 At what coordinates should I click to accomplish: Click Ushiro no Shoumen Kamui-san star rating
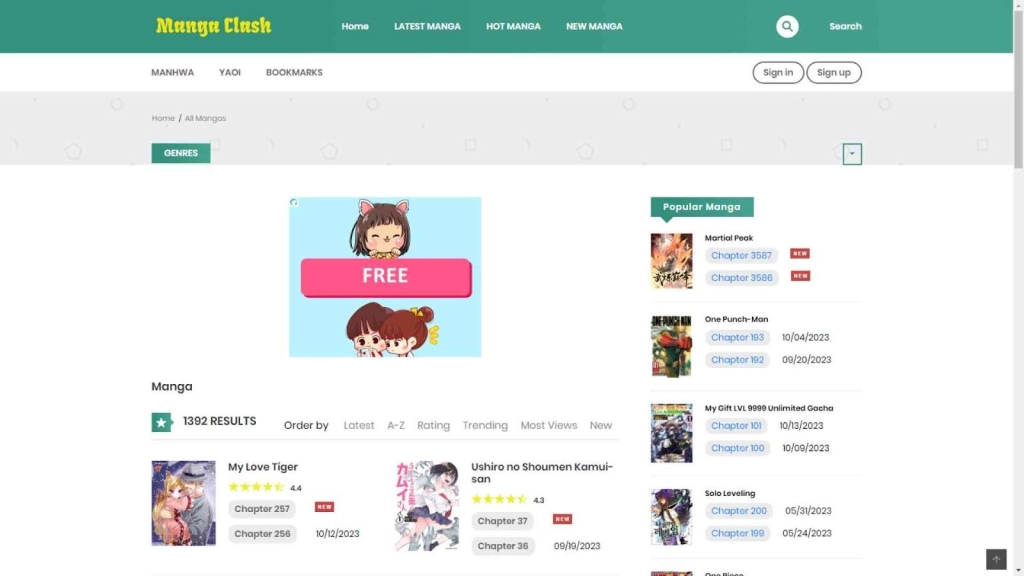click(500, 500)
